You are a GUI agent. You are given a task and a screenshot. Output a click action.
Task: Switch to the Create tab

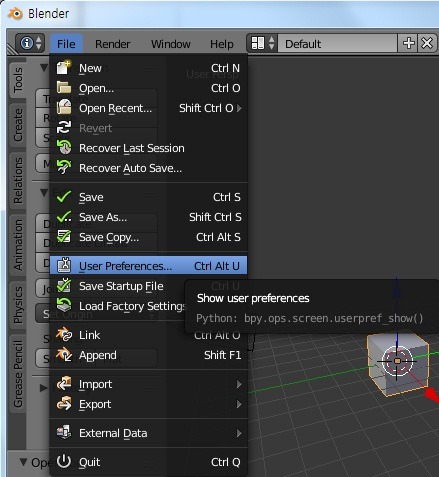pyautogui.click(x=18, y=125)
